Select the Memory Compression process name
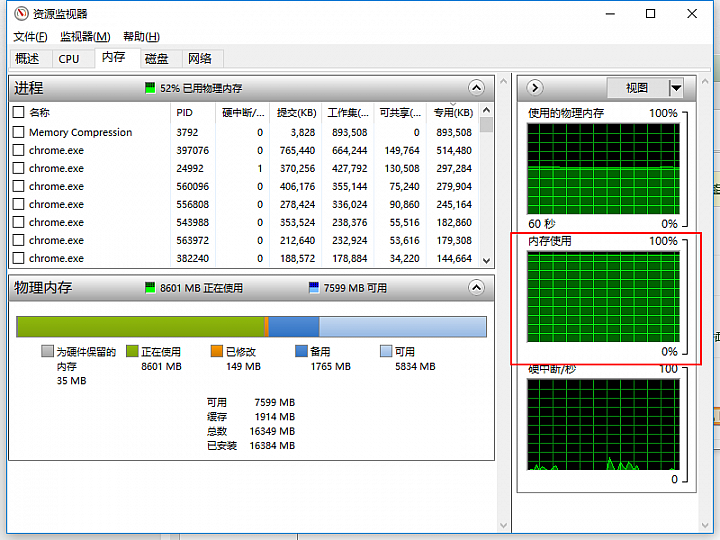Image resolution: width=720 pixels, height=540 pixels. click(80, 132)
